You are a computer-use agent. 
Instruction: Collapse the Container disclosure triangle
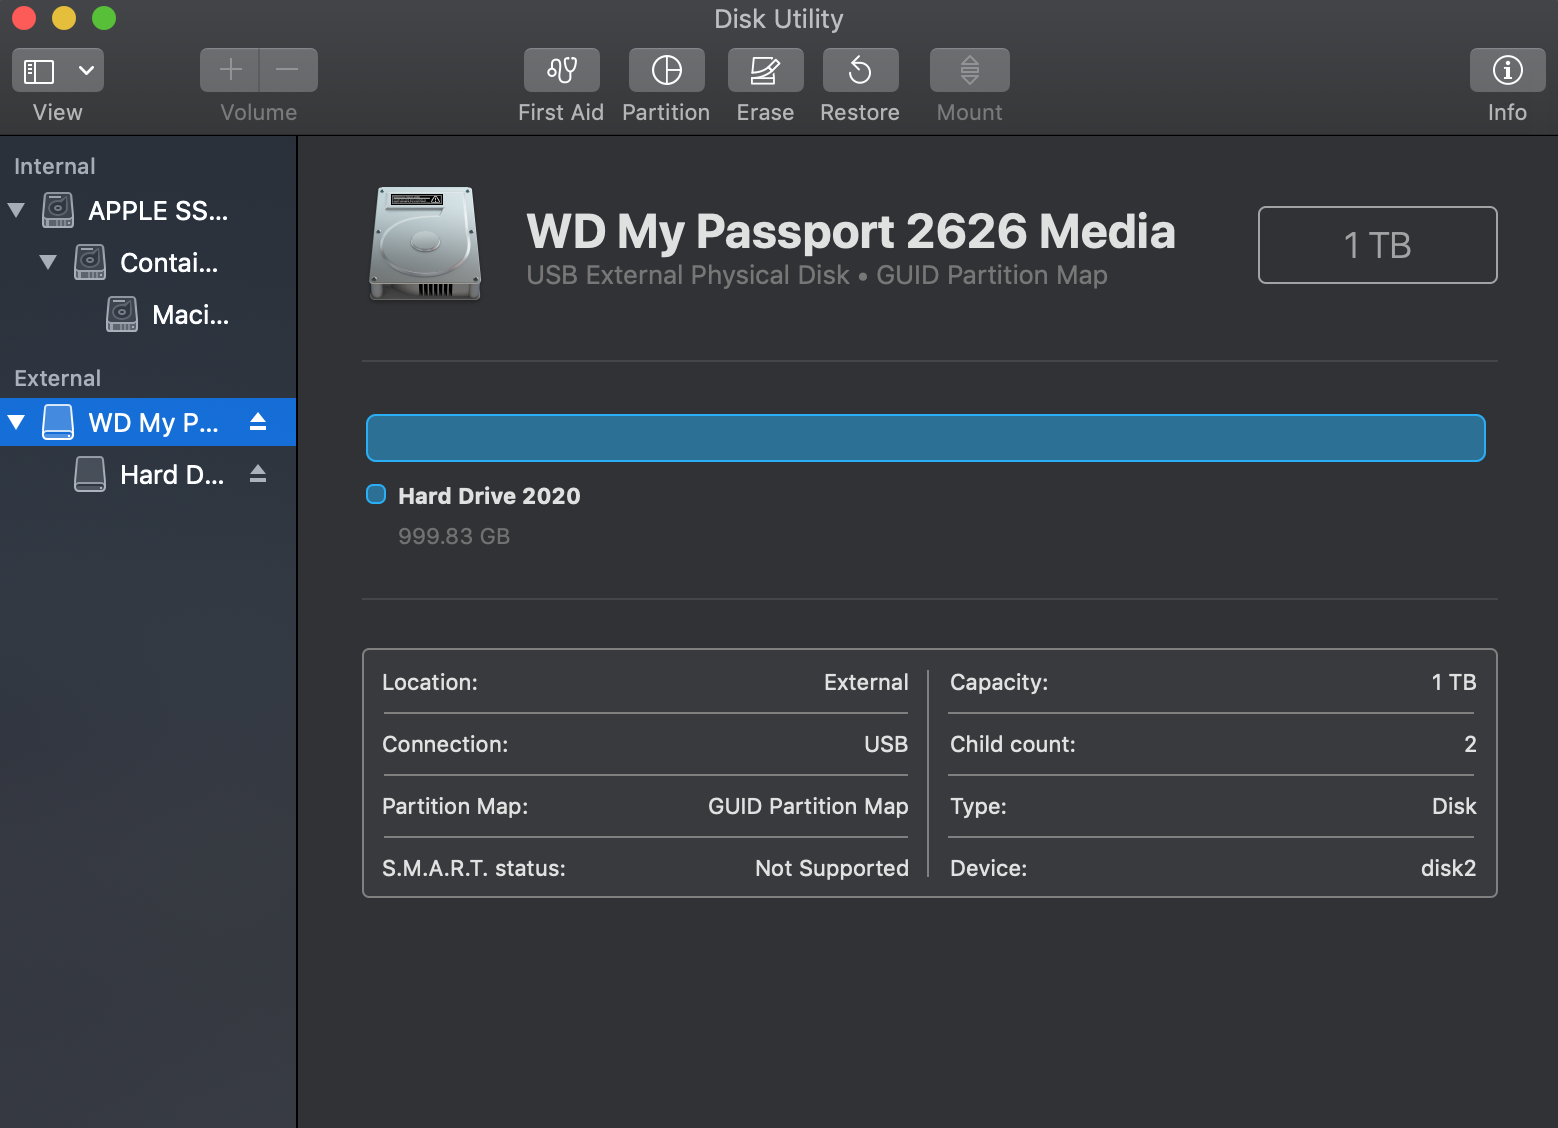point(48,262)
